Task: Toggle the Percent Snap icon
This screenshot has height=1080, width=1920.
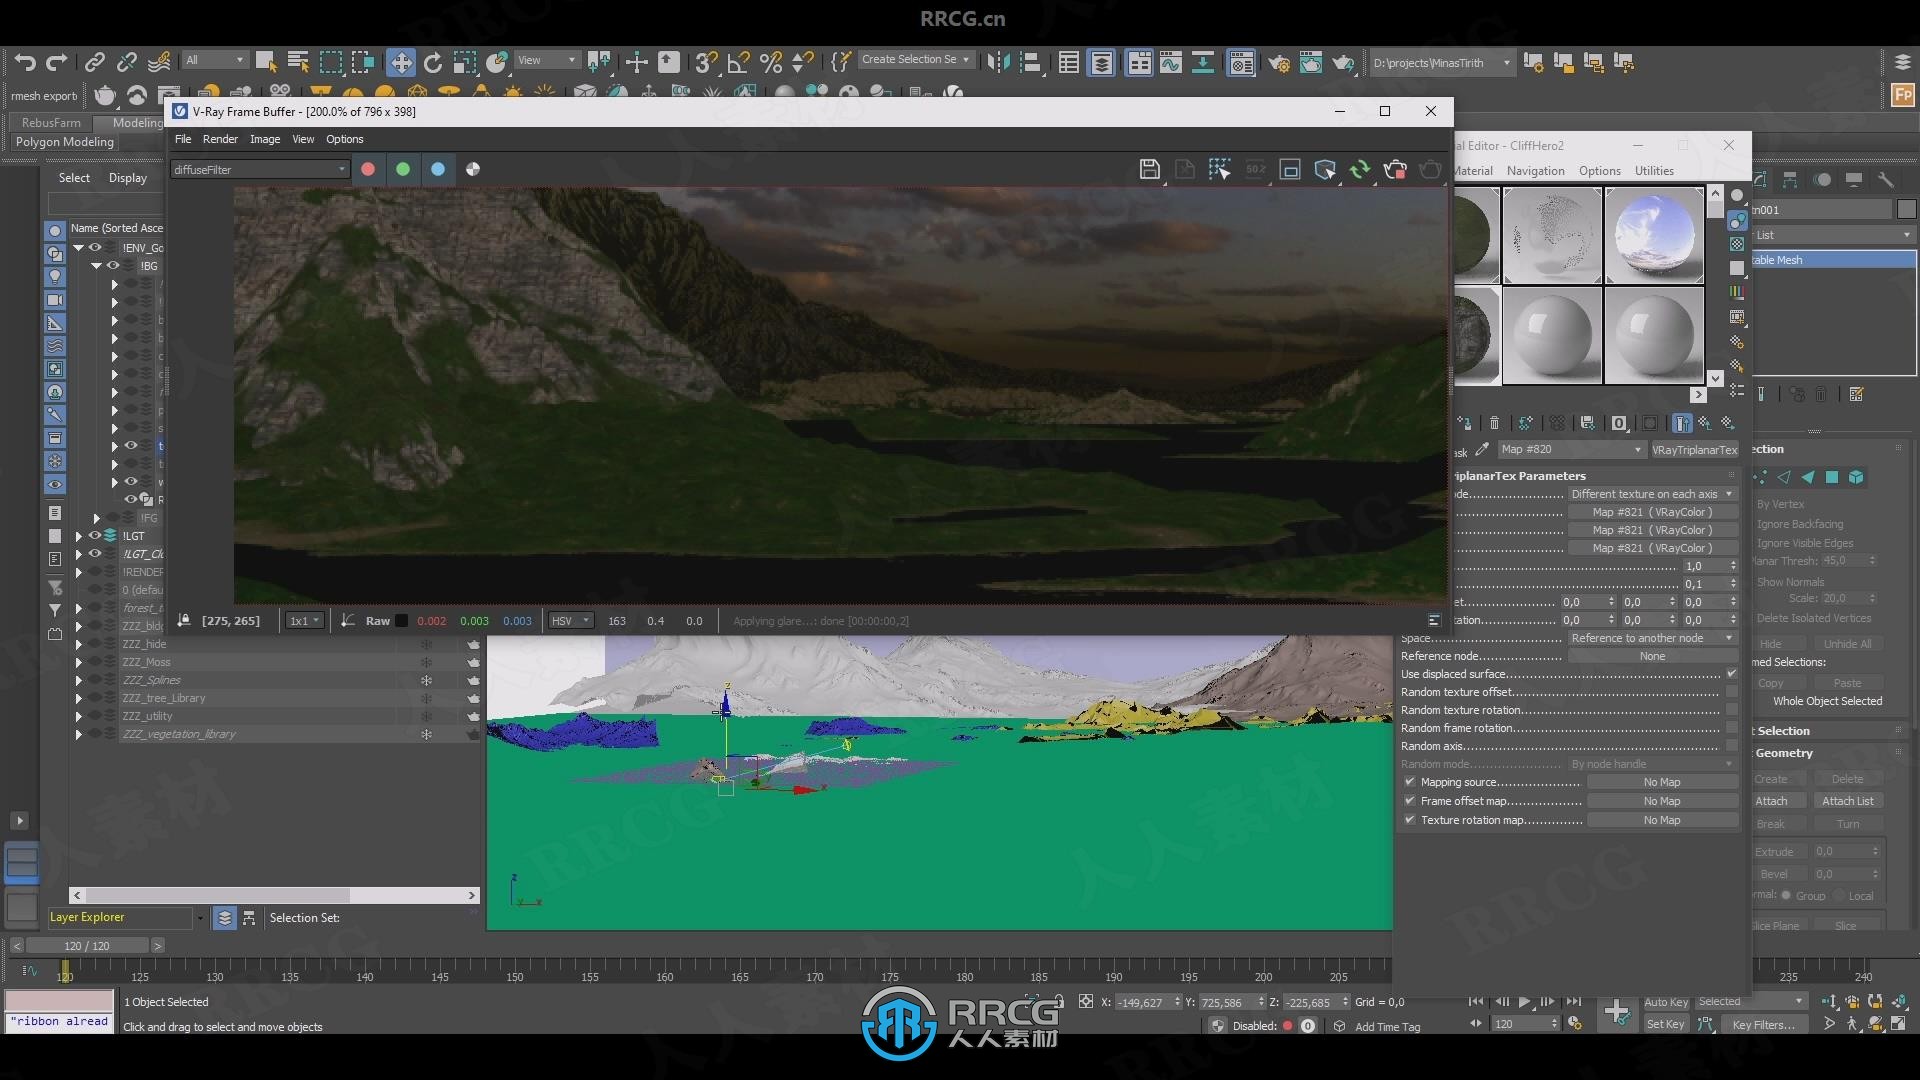Action: pos(770,62)
